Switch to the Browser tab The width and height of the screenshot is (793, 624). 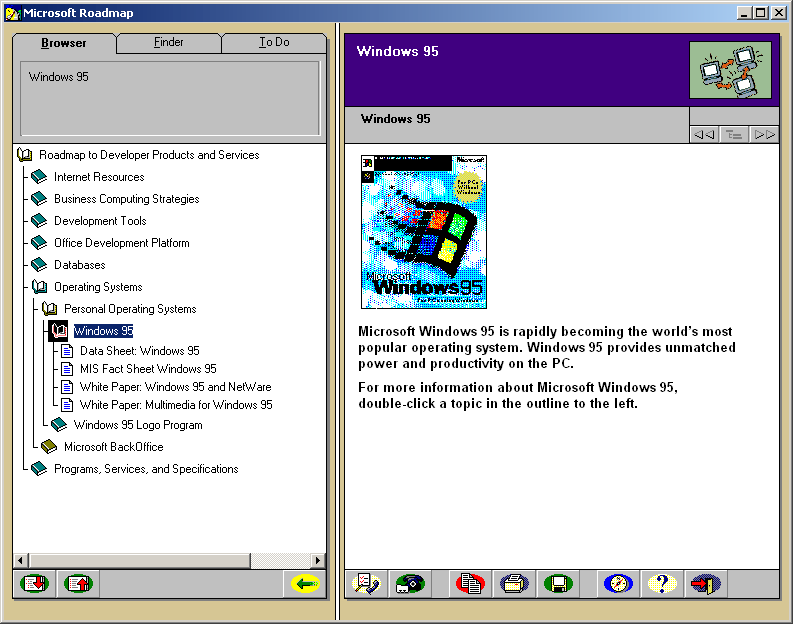pos(64,43)
